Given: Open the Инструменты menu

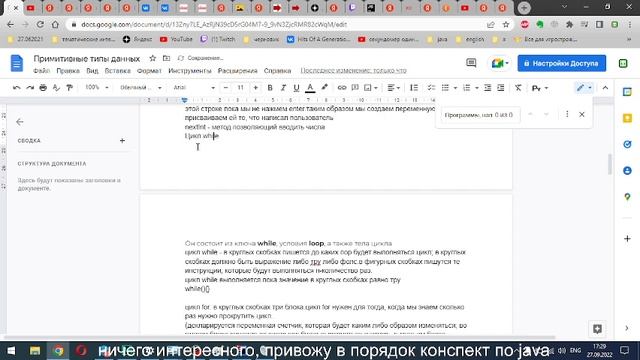Looking at the screenshot, I should 190,71.
